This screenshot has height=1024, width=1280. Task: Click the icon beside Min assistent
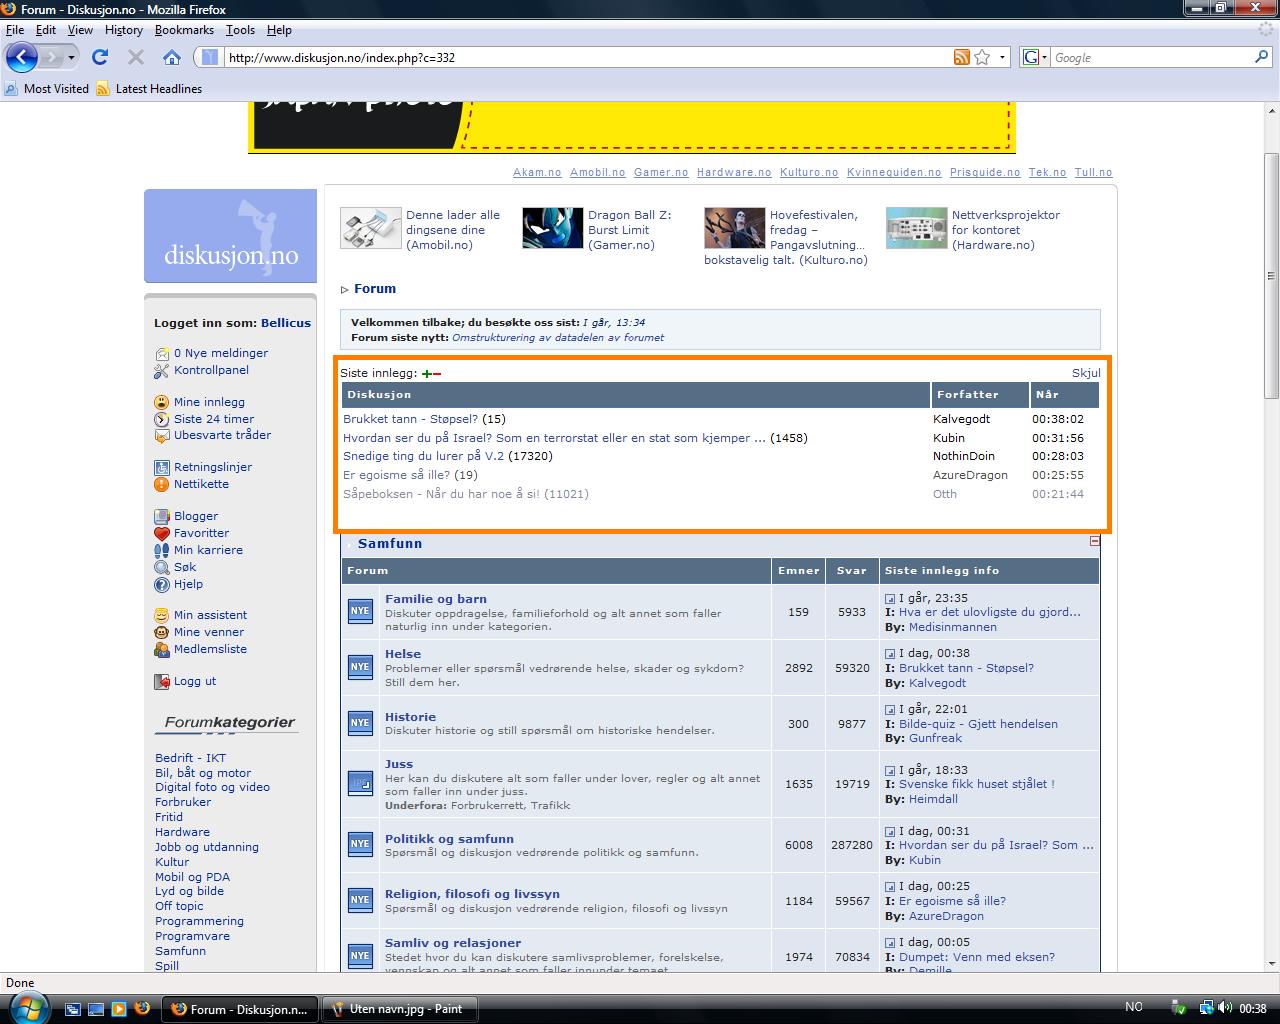pyautogui.click(x=162, y=616)
